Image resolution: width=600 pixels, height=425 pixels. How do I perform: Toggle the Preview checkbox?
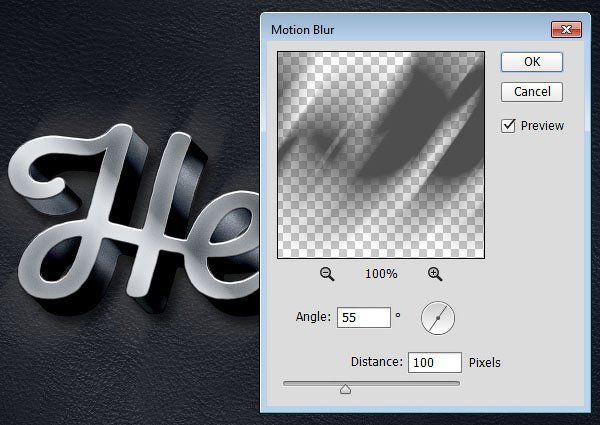click(x=508, y=125)
